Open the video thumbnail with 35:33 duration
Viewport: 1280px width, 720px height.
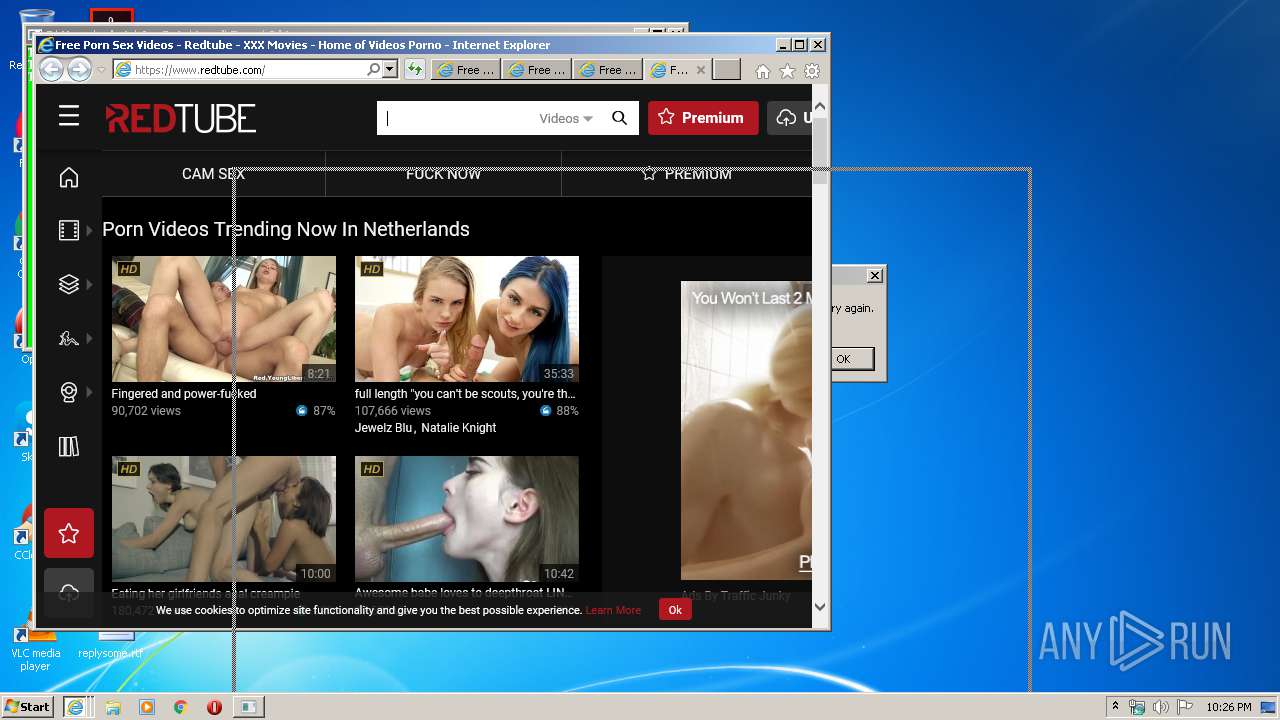(x=467, y=319)
